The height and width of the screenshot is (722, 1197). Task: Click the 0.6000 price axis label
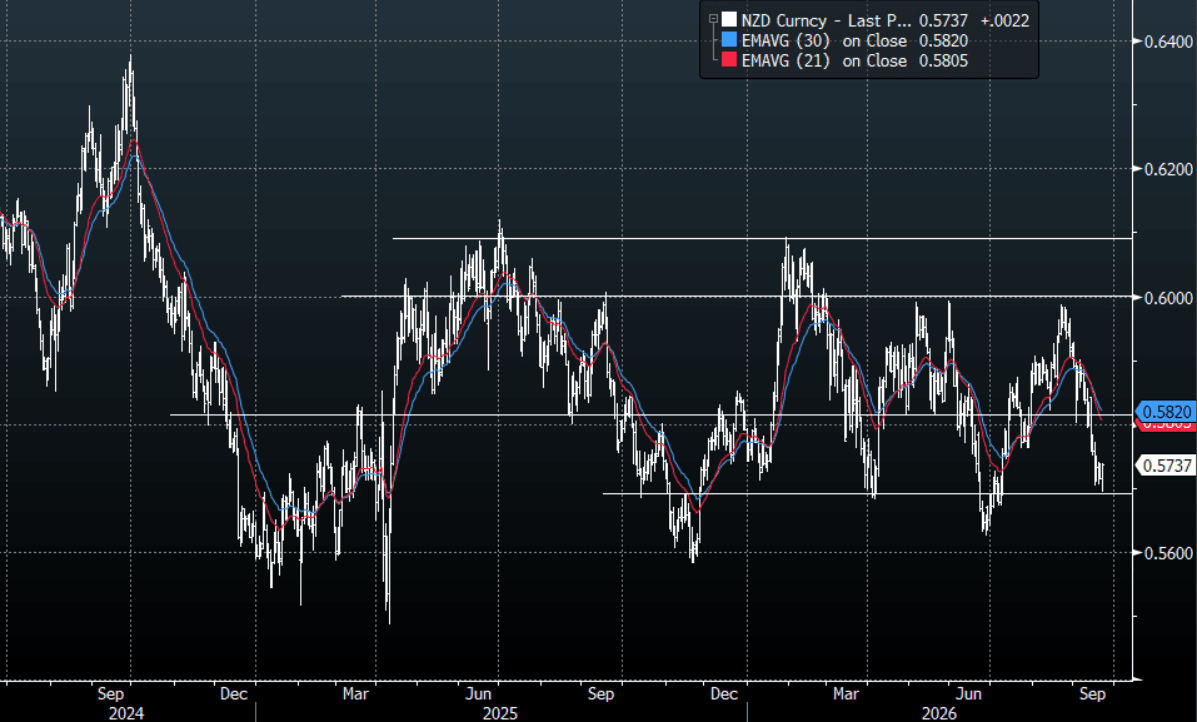tap(1169, 297)
